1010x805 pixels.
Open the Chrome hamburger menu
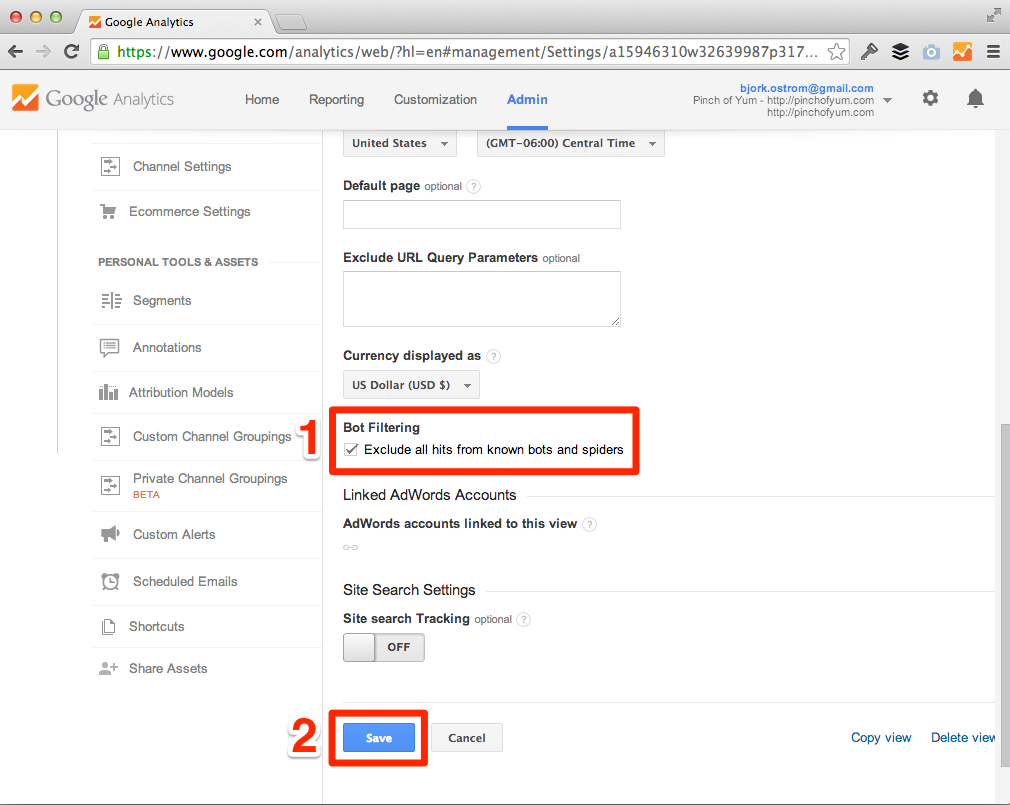[x=993, y=52]
